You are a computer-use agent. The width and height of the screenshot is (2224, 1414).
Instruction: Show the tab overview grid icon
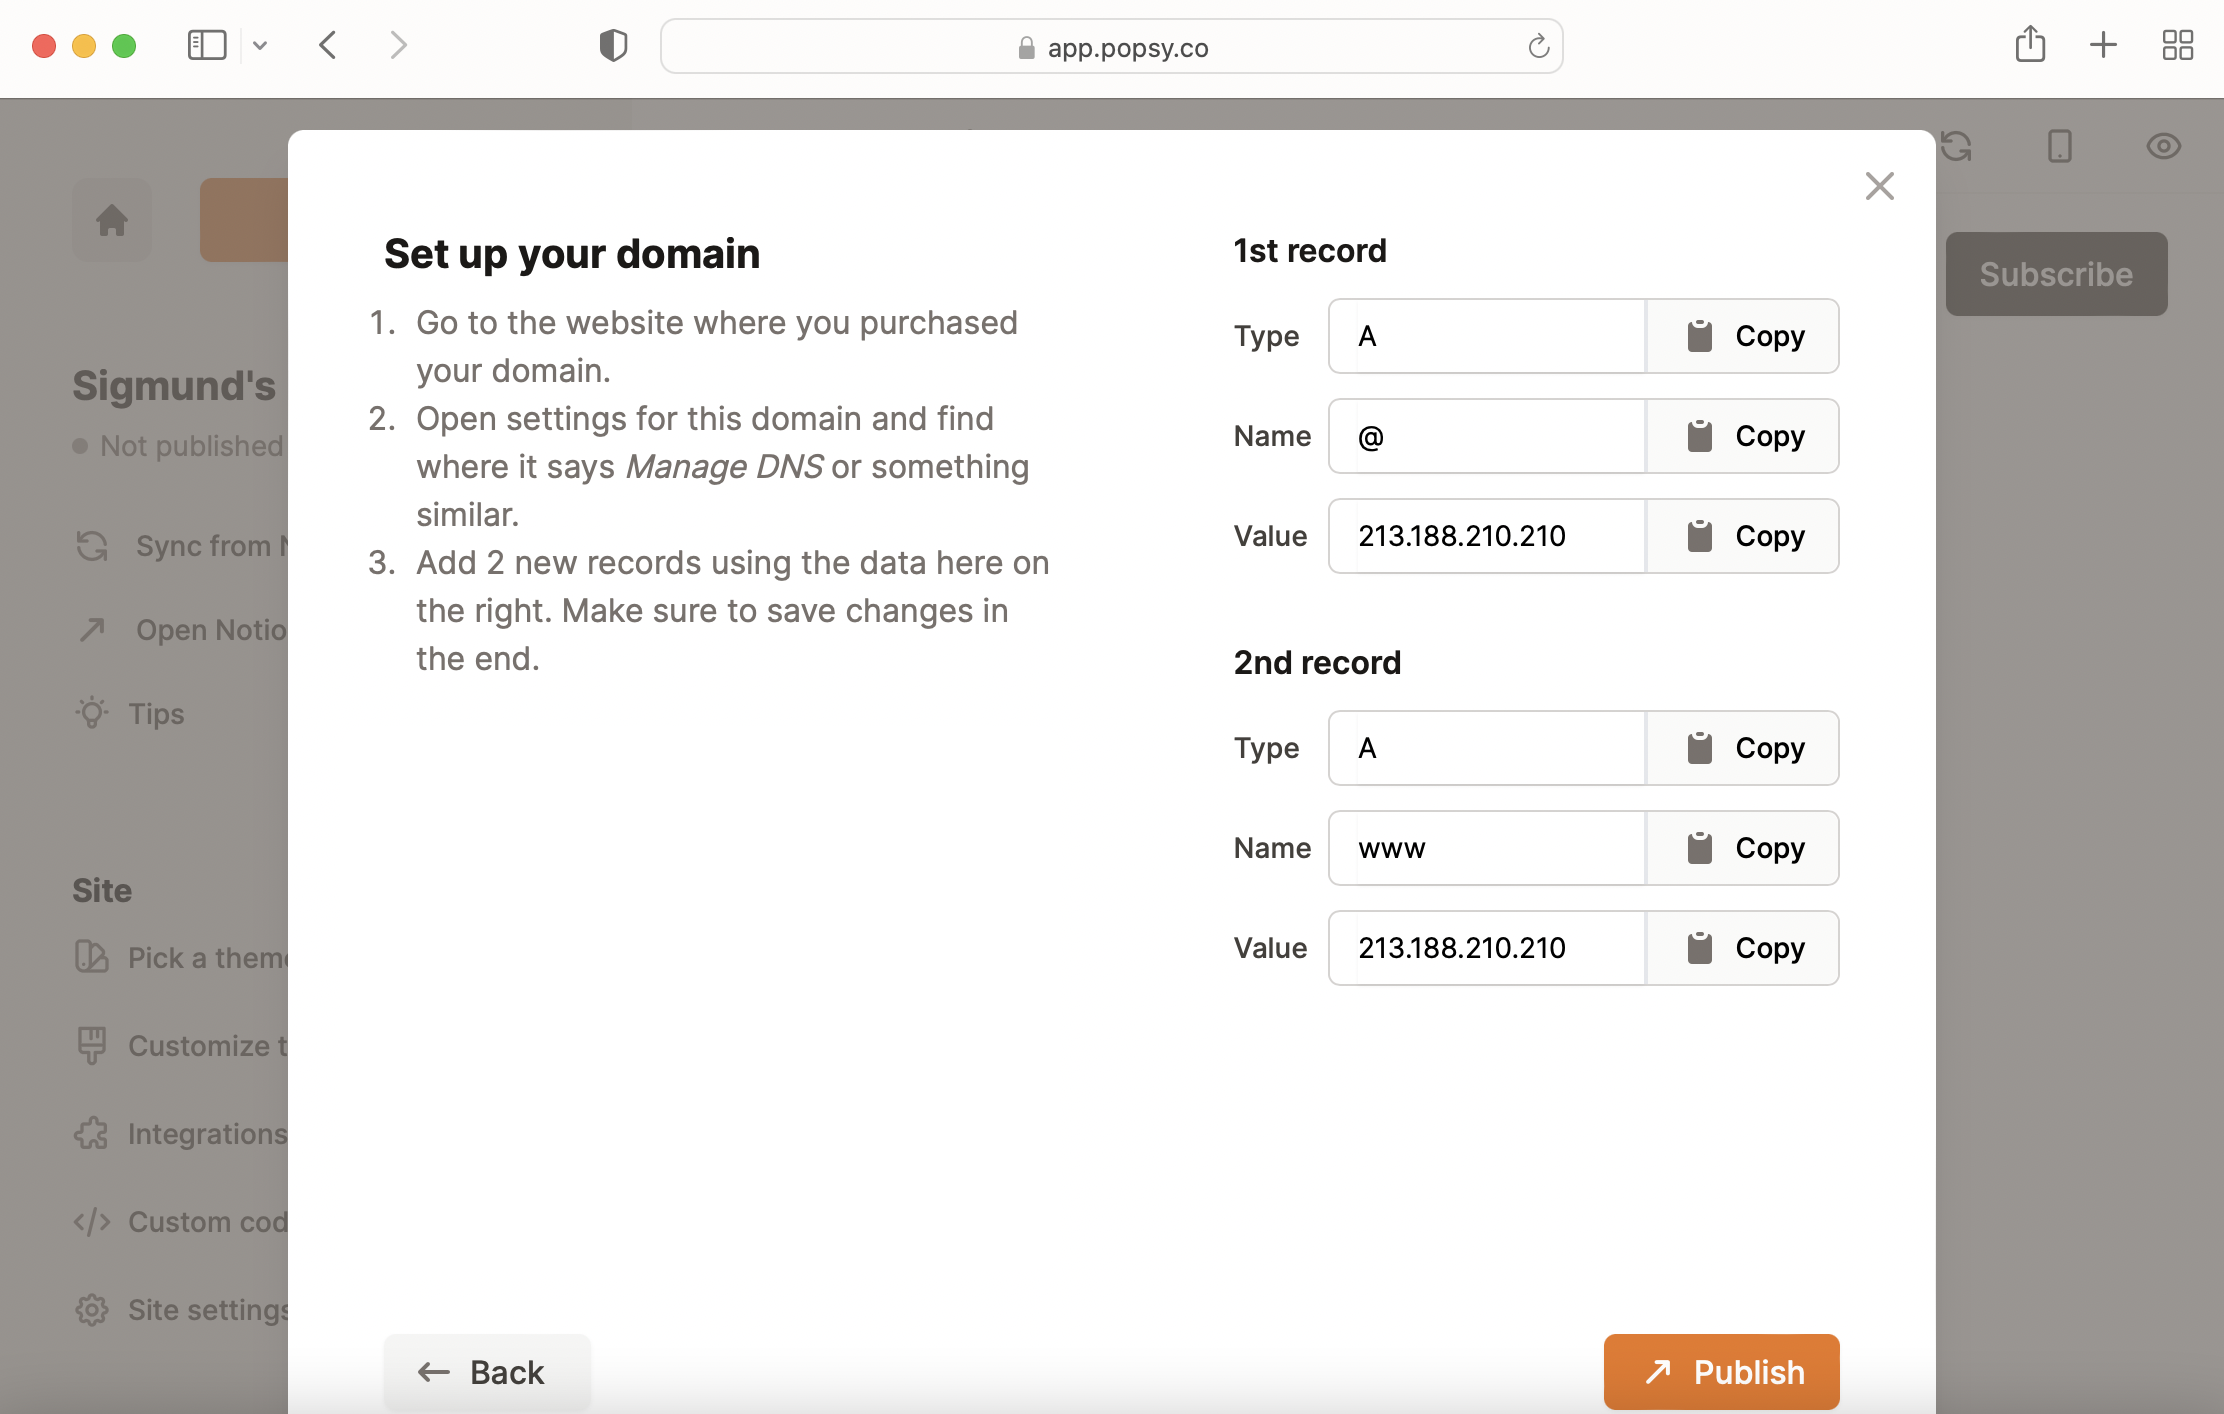point(2177,45)
